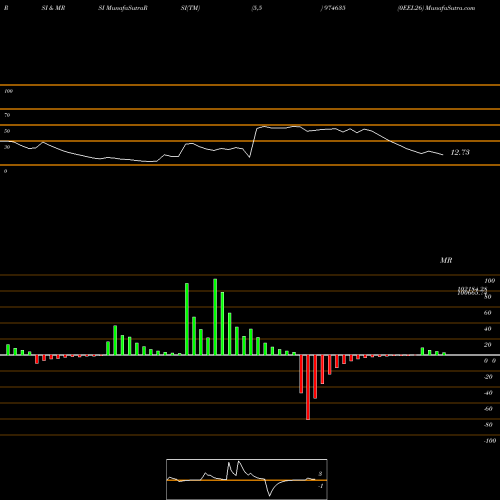
Task: Click the MR axis label '-80'
Action: (488, 425)
